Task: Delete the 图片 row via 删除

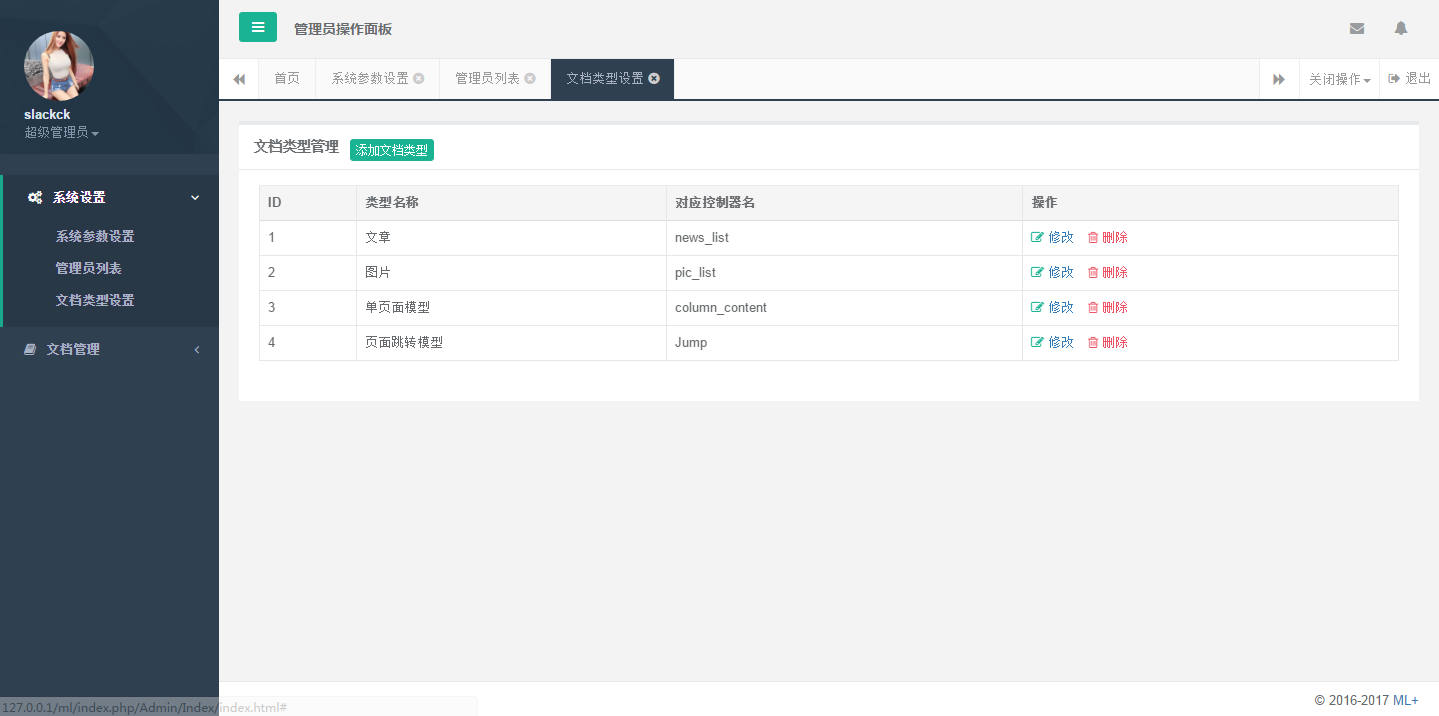Action: [1107, 273]
